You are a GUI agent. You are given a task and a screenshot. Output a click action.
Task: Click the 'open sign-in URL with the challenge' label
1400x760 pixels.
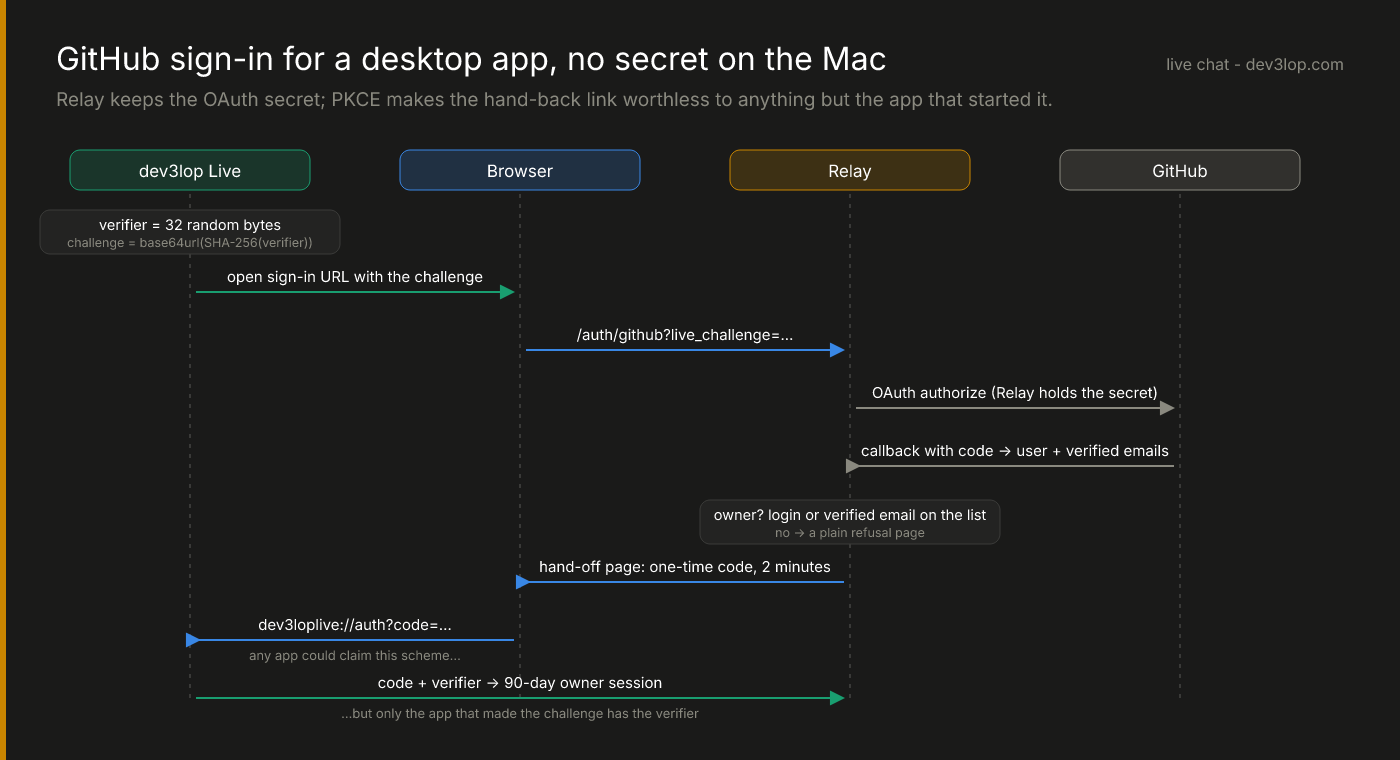(355, 277)
